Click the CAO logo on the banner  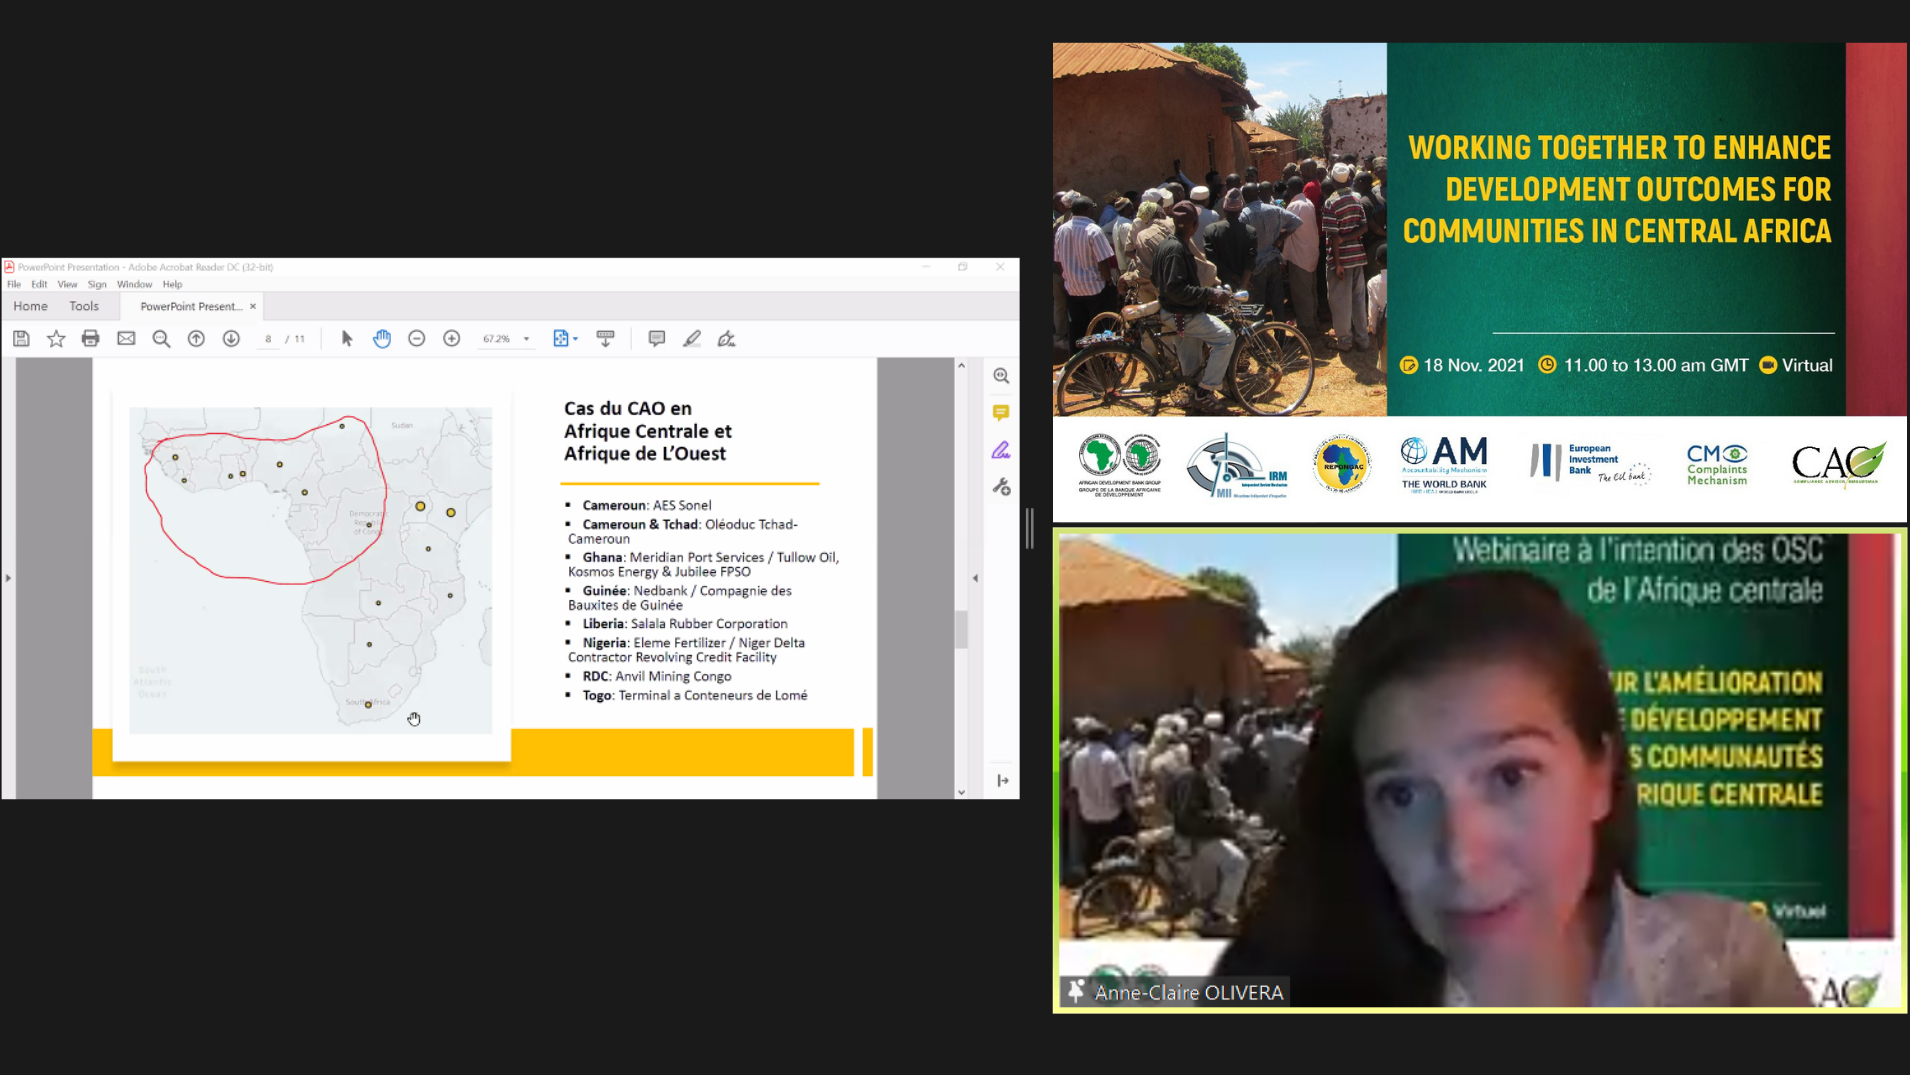coord(1838,464)
